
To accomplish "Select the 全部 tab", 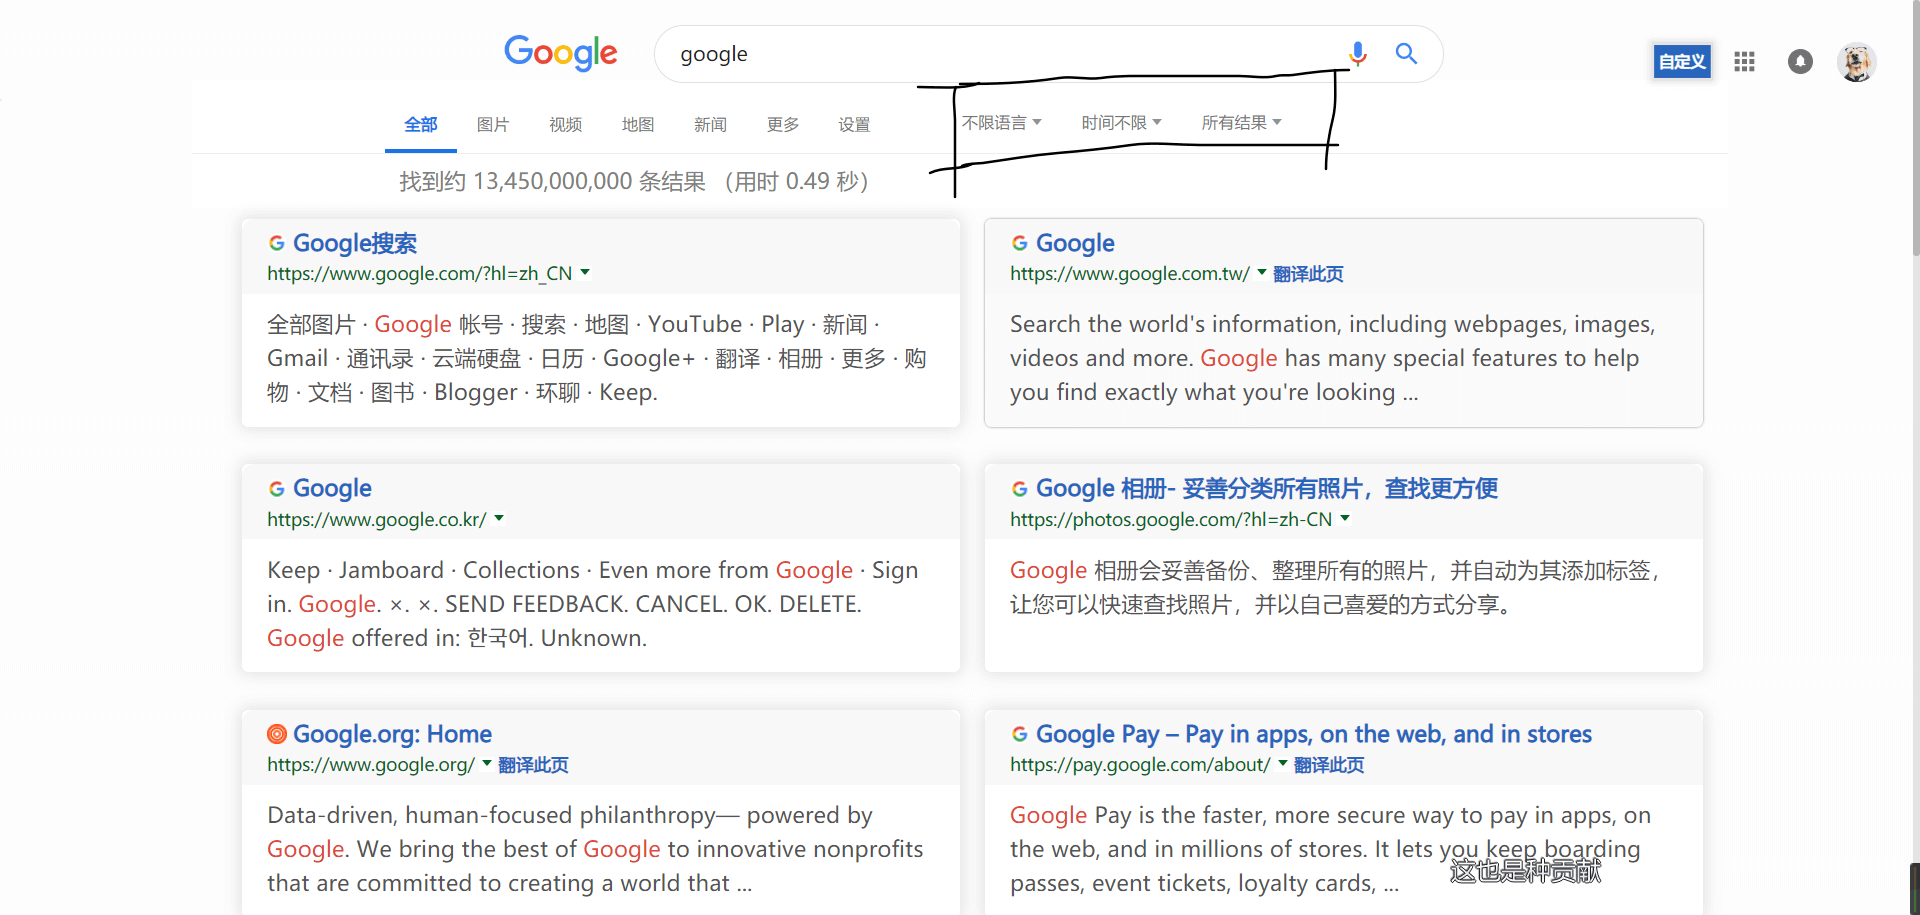I will (421, 125).
